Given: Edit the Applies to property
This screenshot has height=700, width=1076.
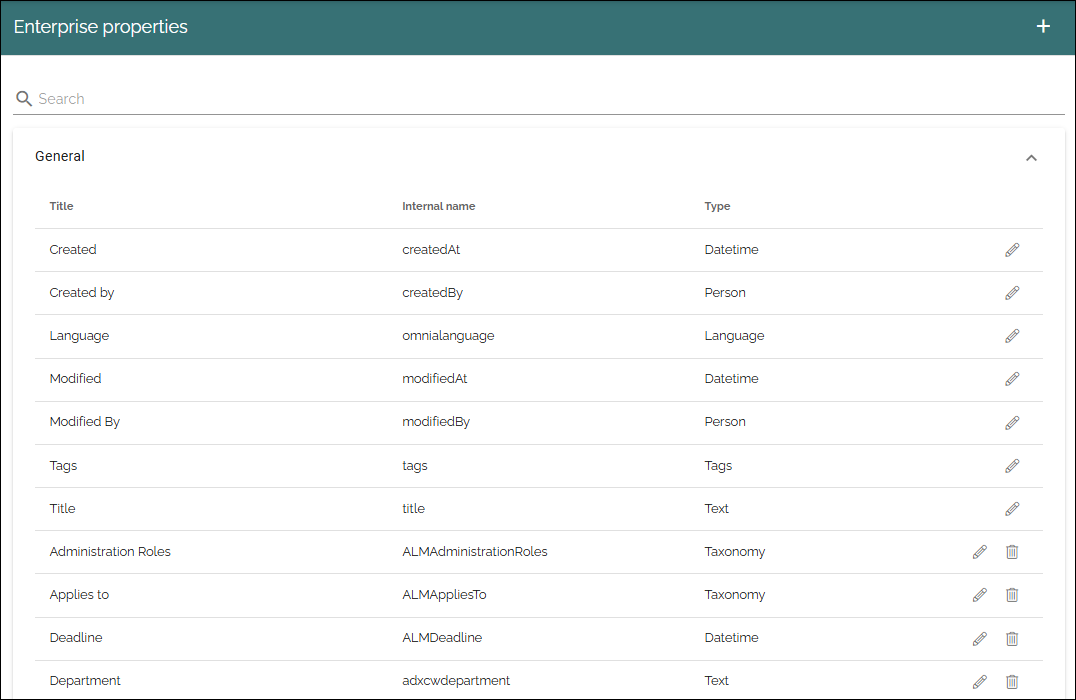Looking at the screenshot, I should pos(980,595).
